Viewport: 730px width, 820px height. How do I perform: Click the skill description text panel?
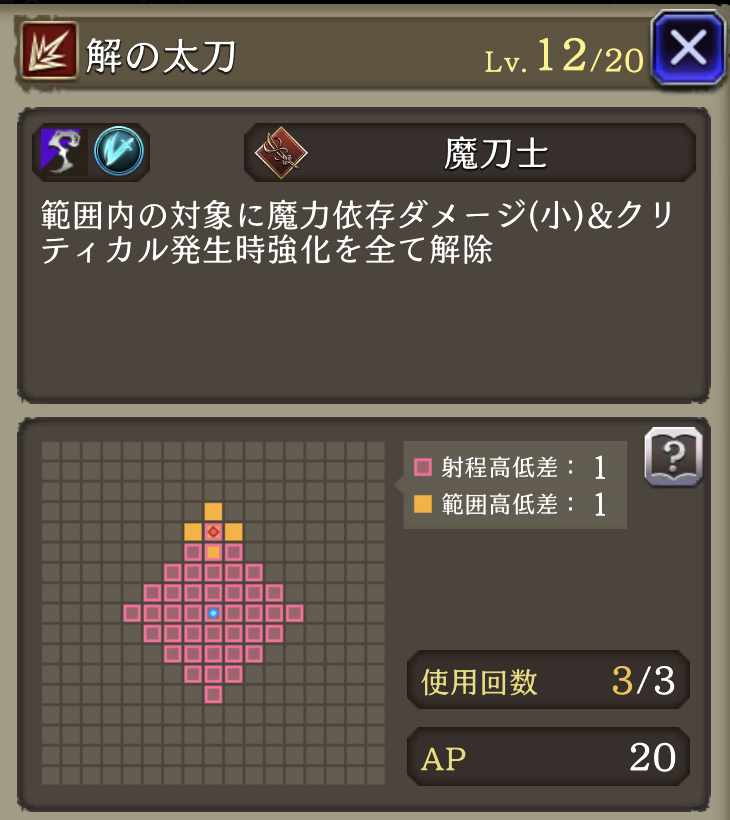click(x=364, y=255)
